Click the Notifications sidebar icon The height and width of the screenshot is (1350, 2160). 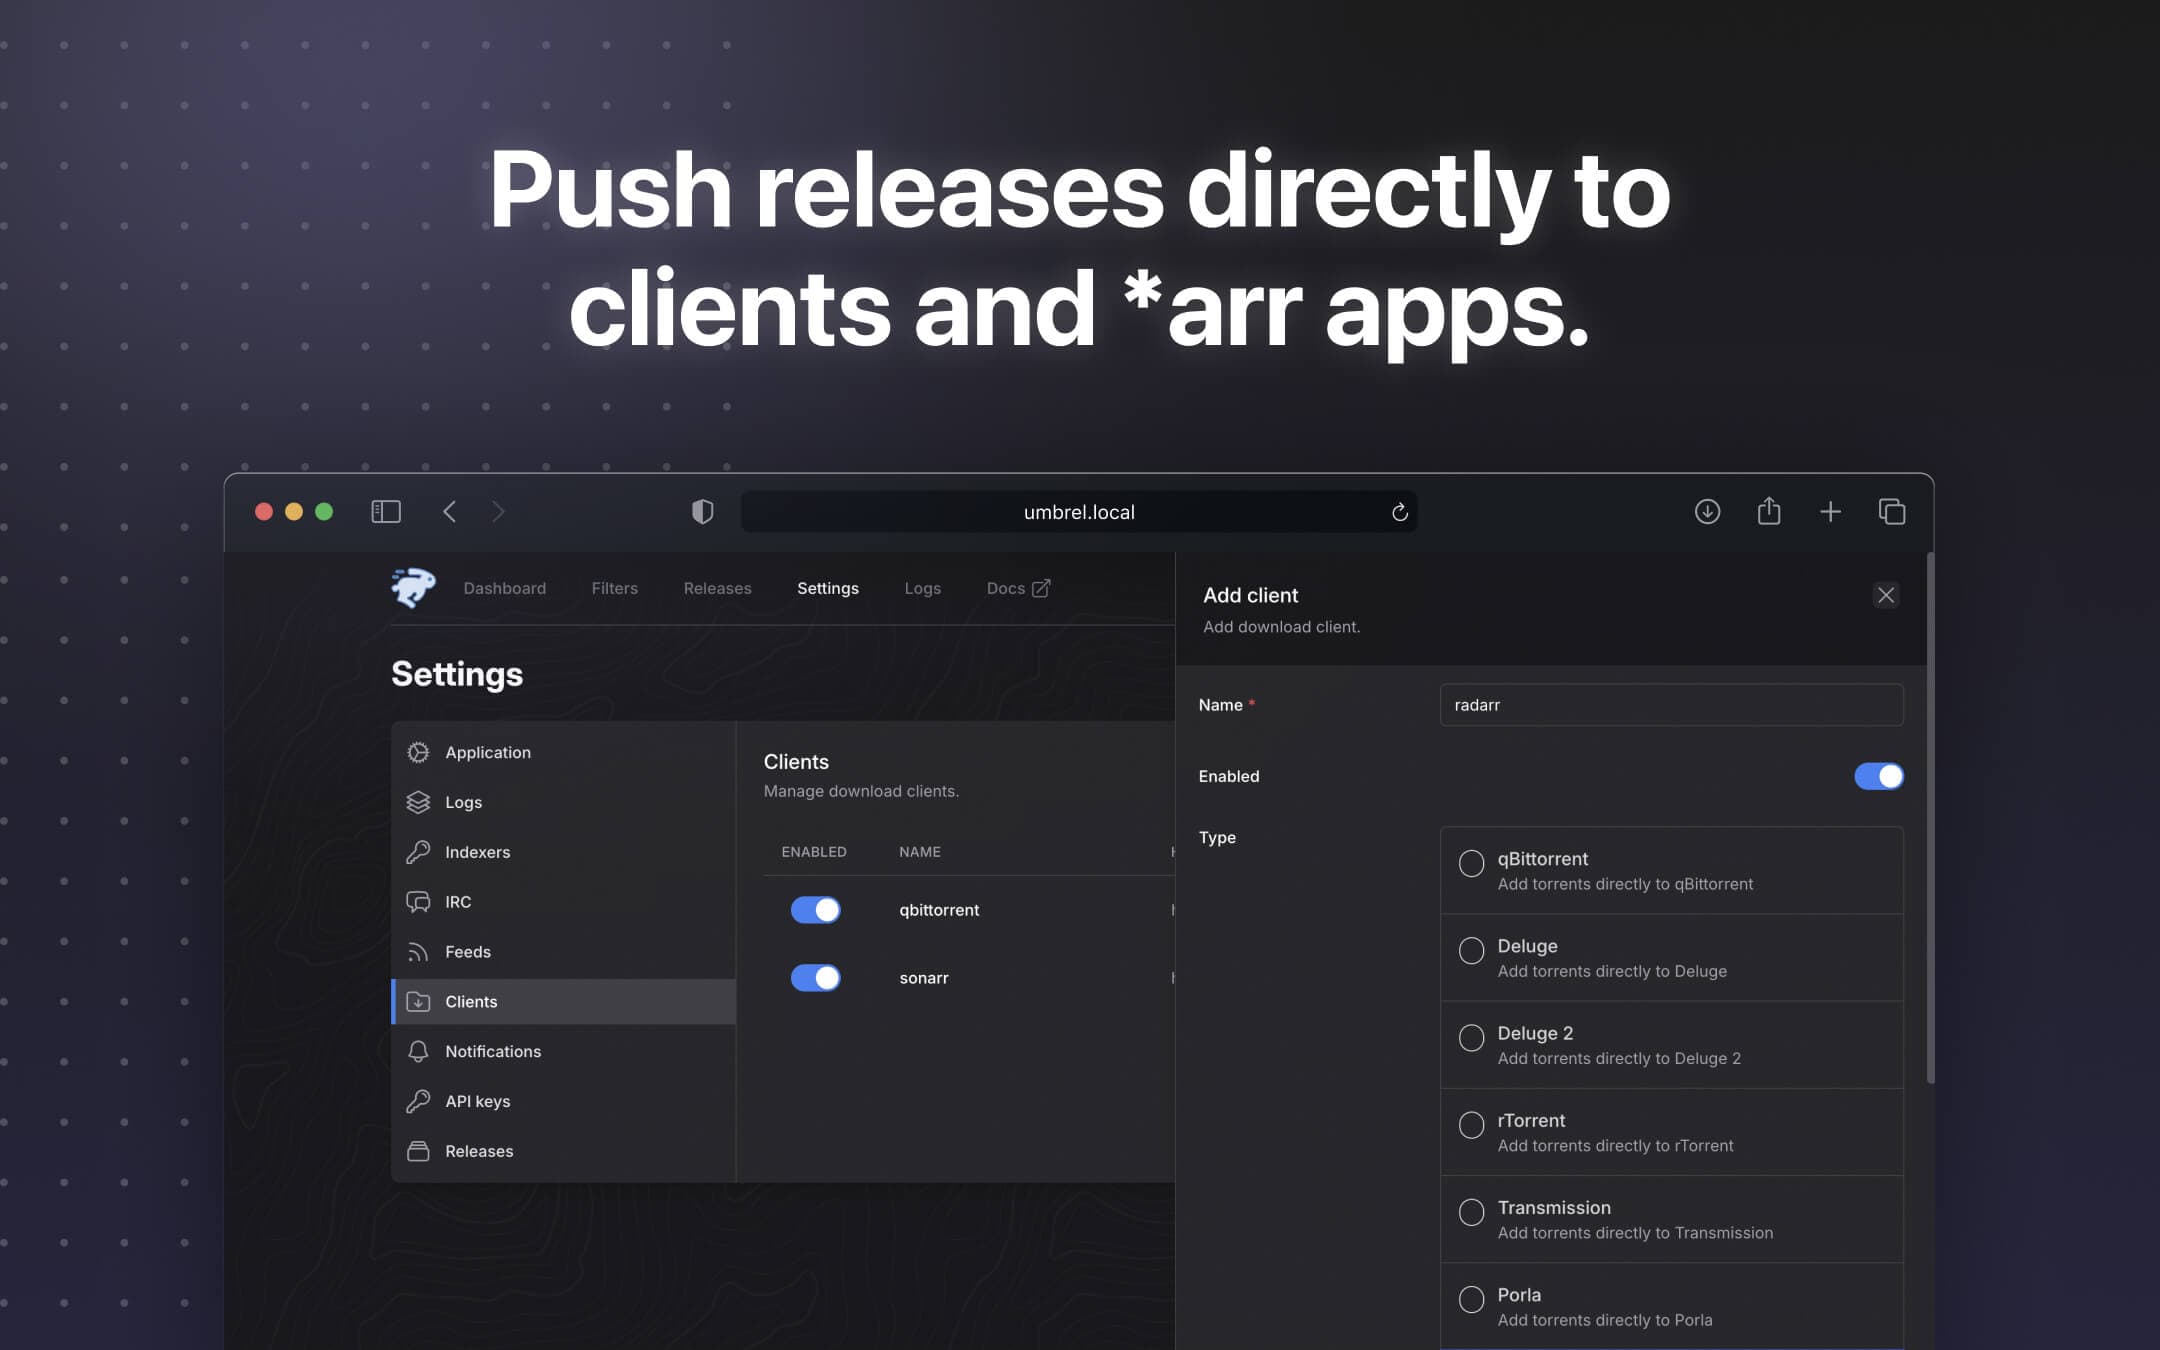pos(418,1051)
